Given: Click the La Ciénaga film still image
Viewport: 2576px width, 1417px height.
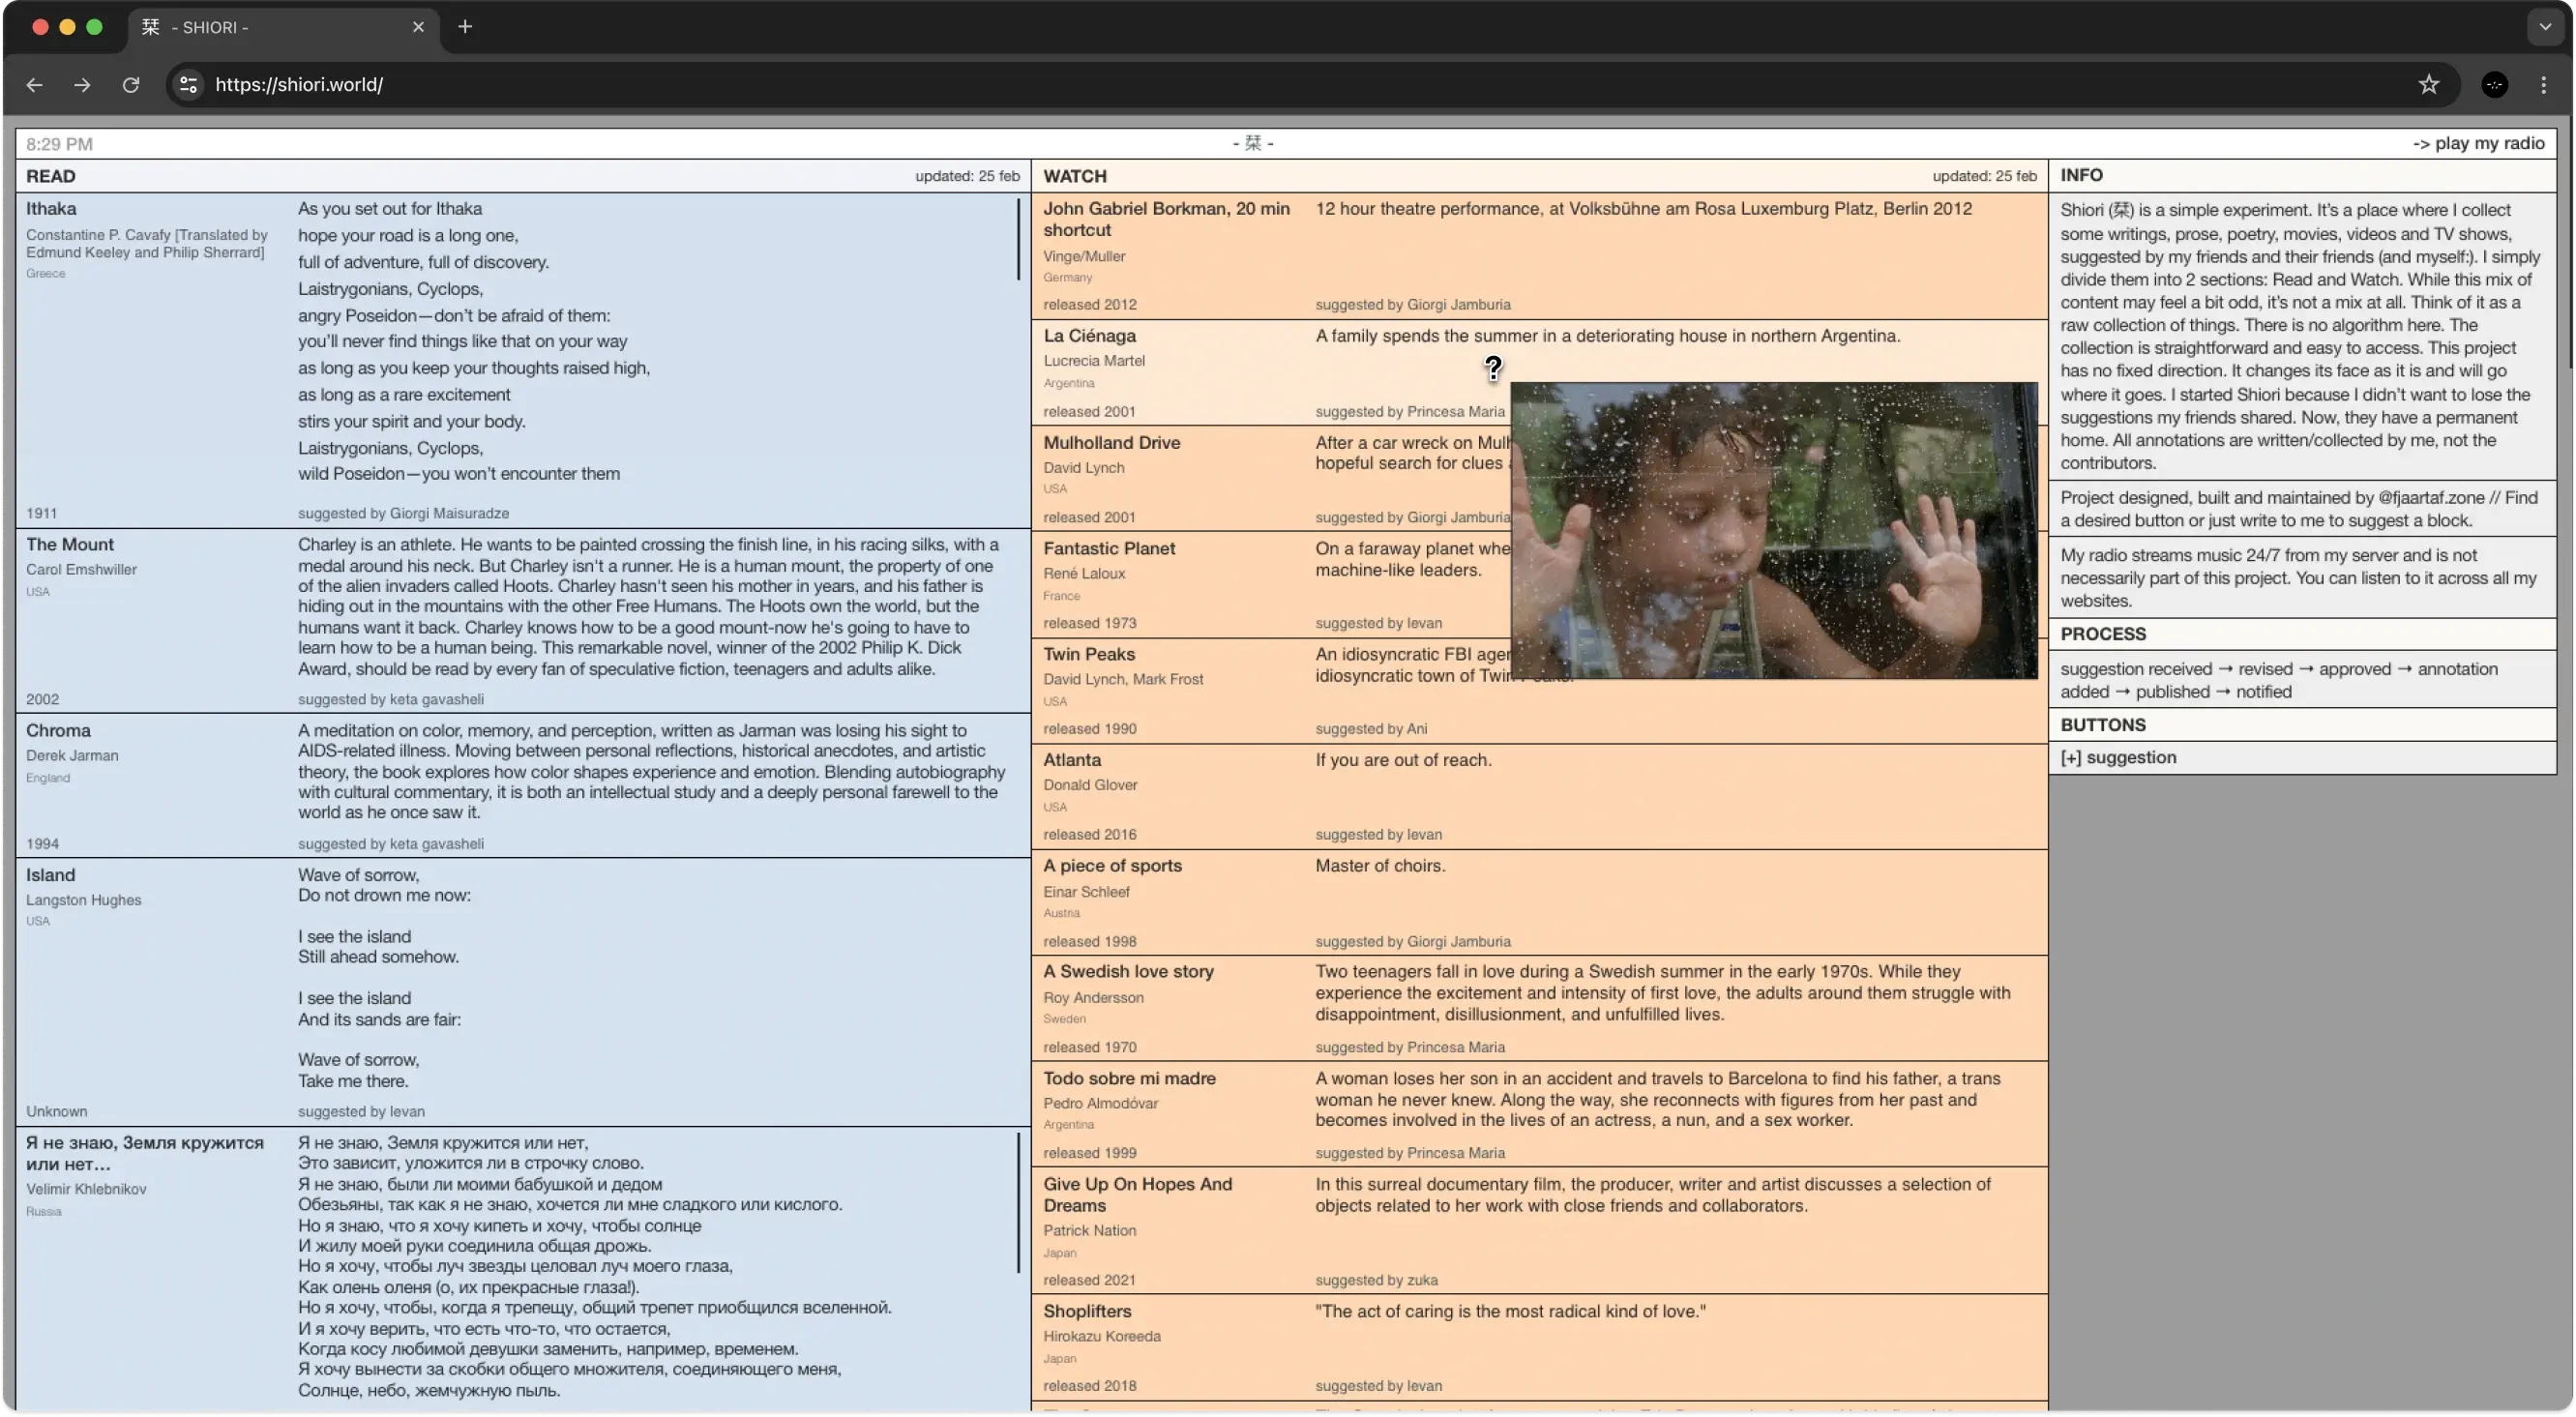Looking at the screenshot, I should 1773,530.
